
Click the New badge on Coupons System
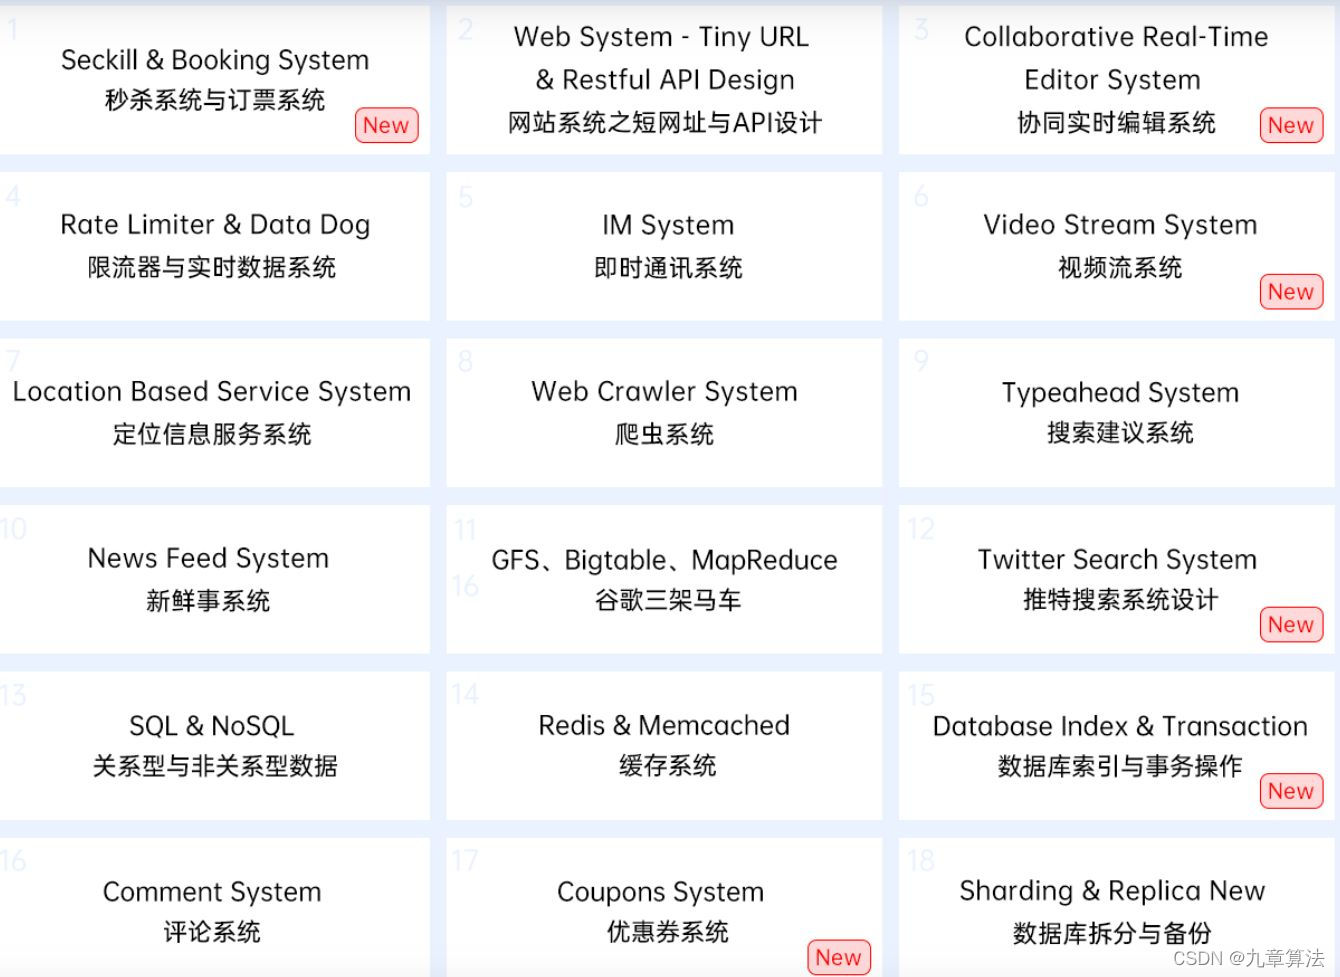click(x=839, y=957)
